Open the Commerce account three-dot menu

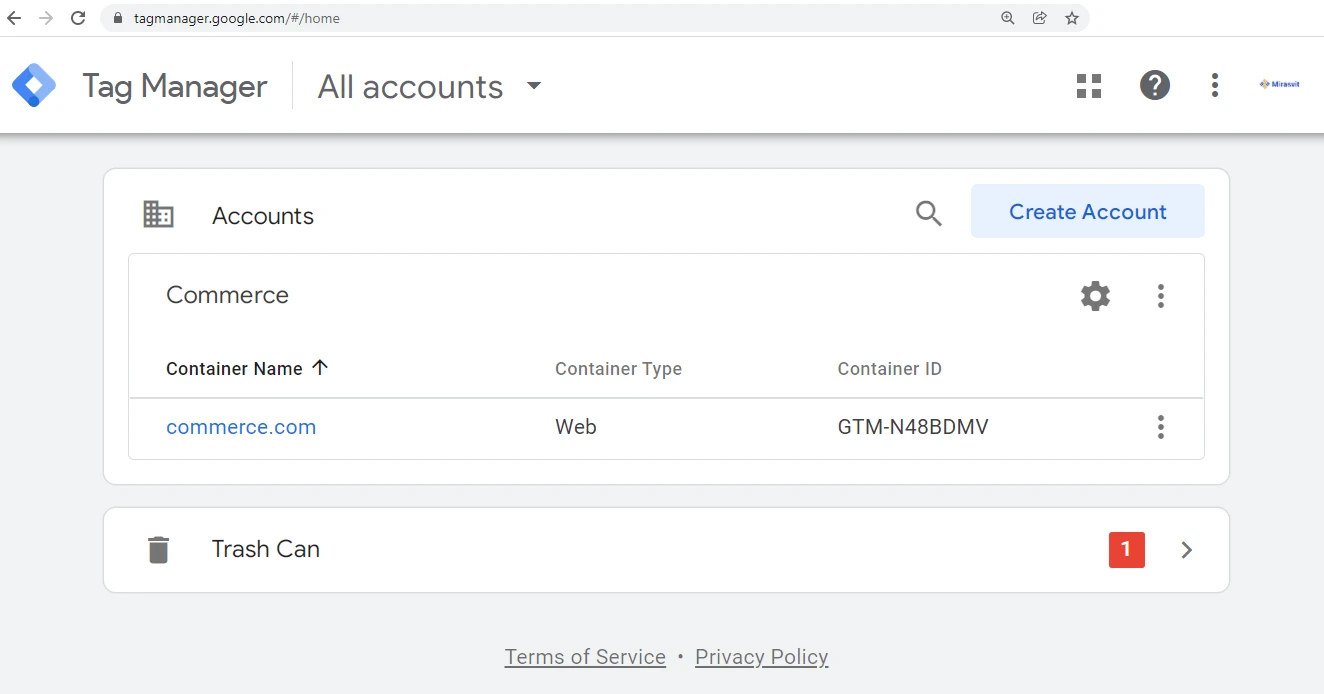(x=1160, y=296)
